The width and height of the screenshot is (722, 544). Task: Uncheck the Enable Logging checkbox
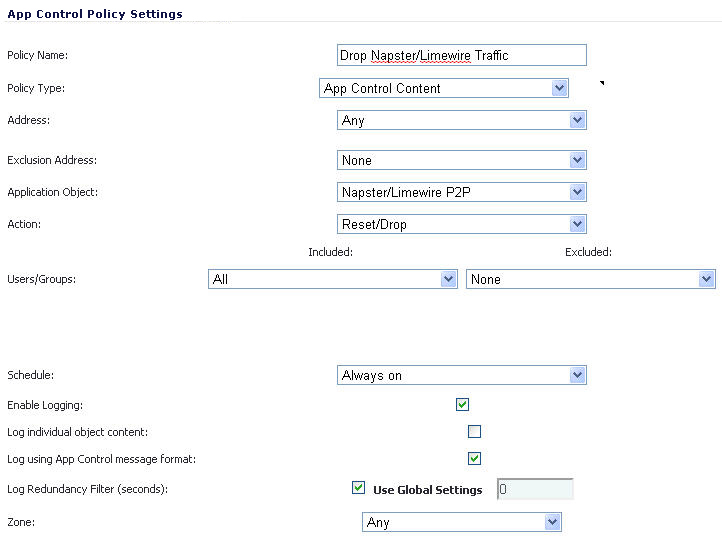462,404
